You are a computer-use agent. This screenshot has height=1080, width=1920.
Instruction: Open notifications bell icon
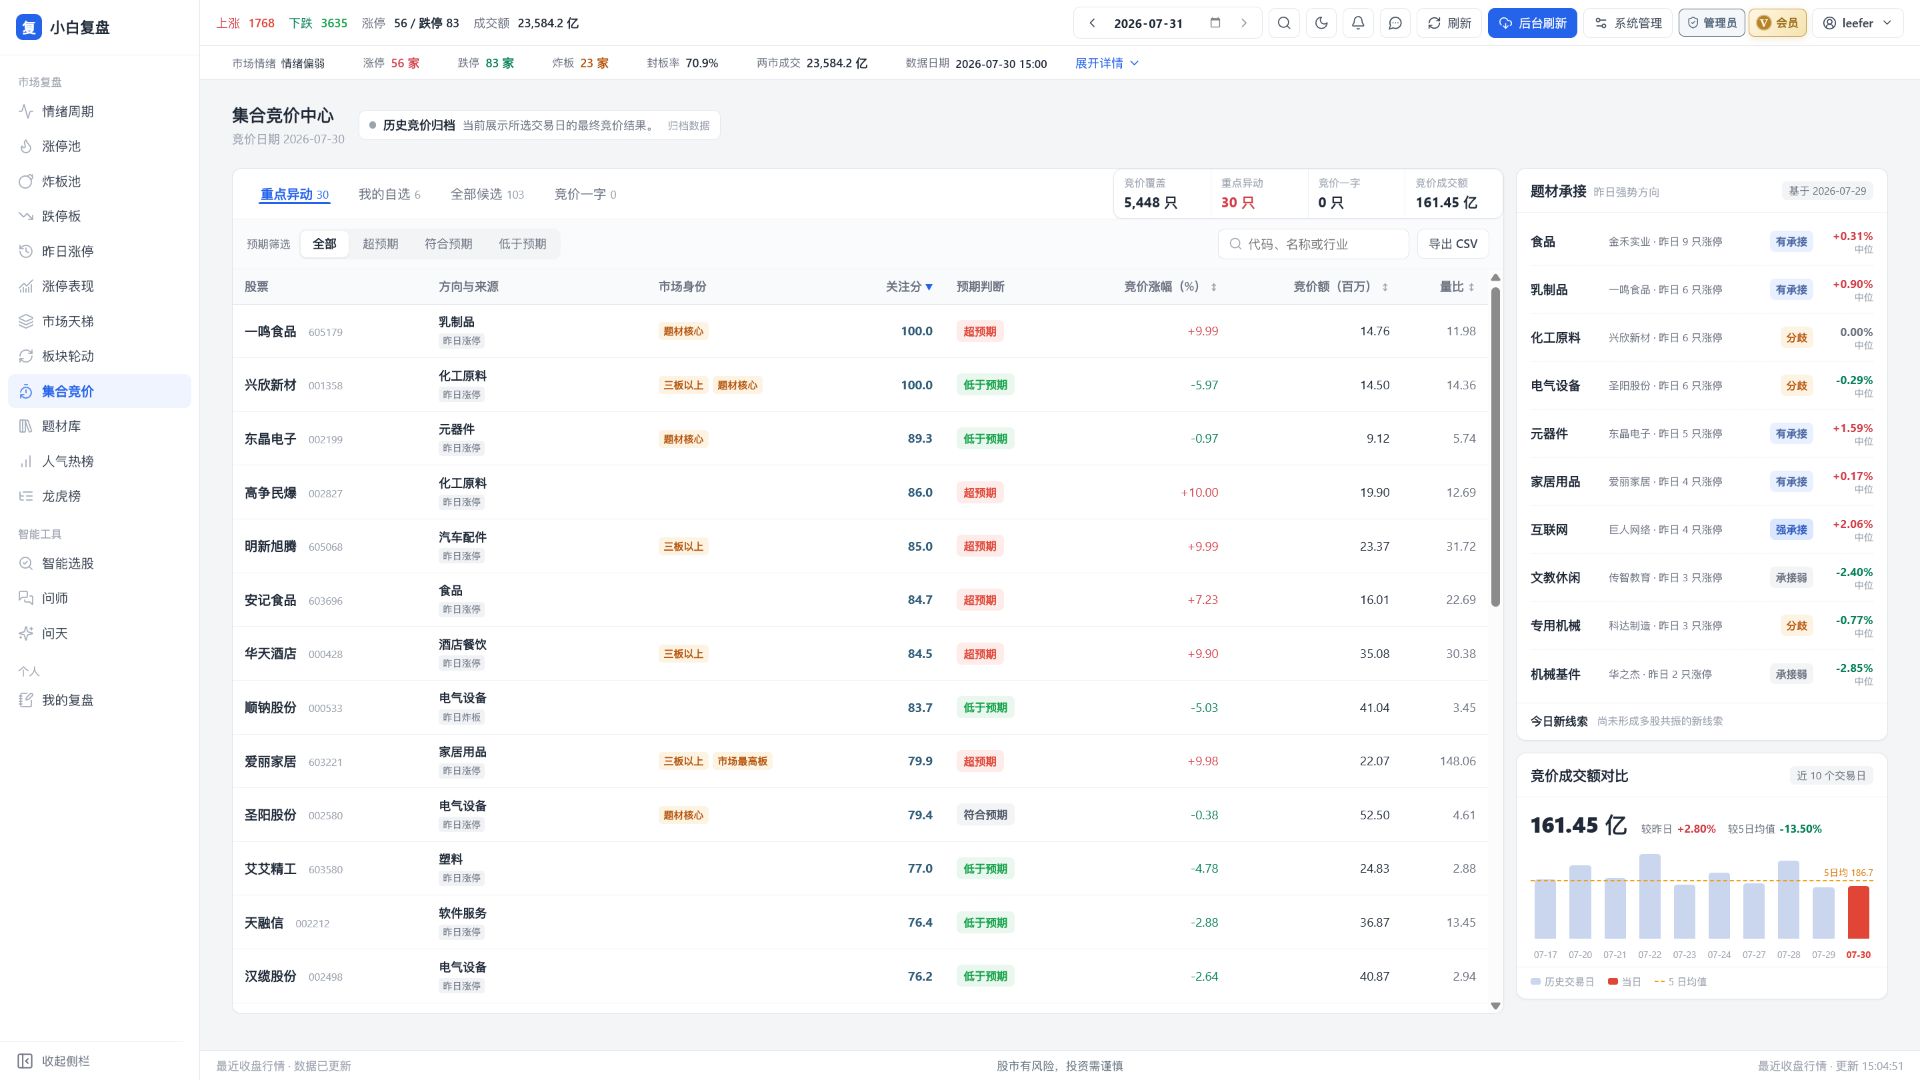(1358, 23)
